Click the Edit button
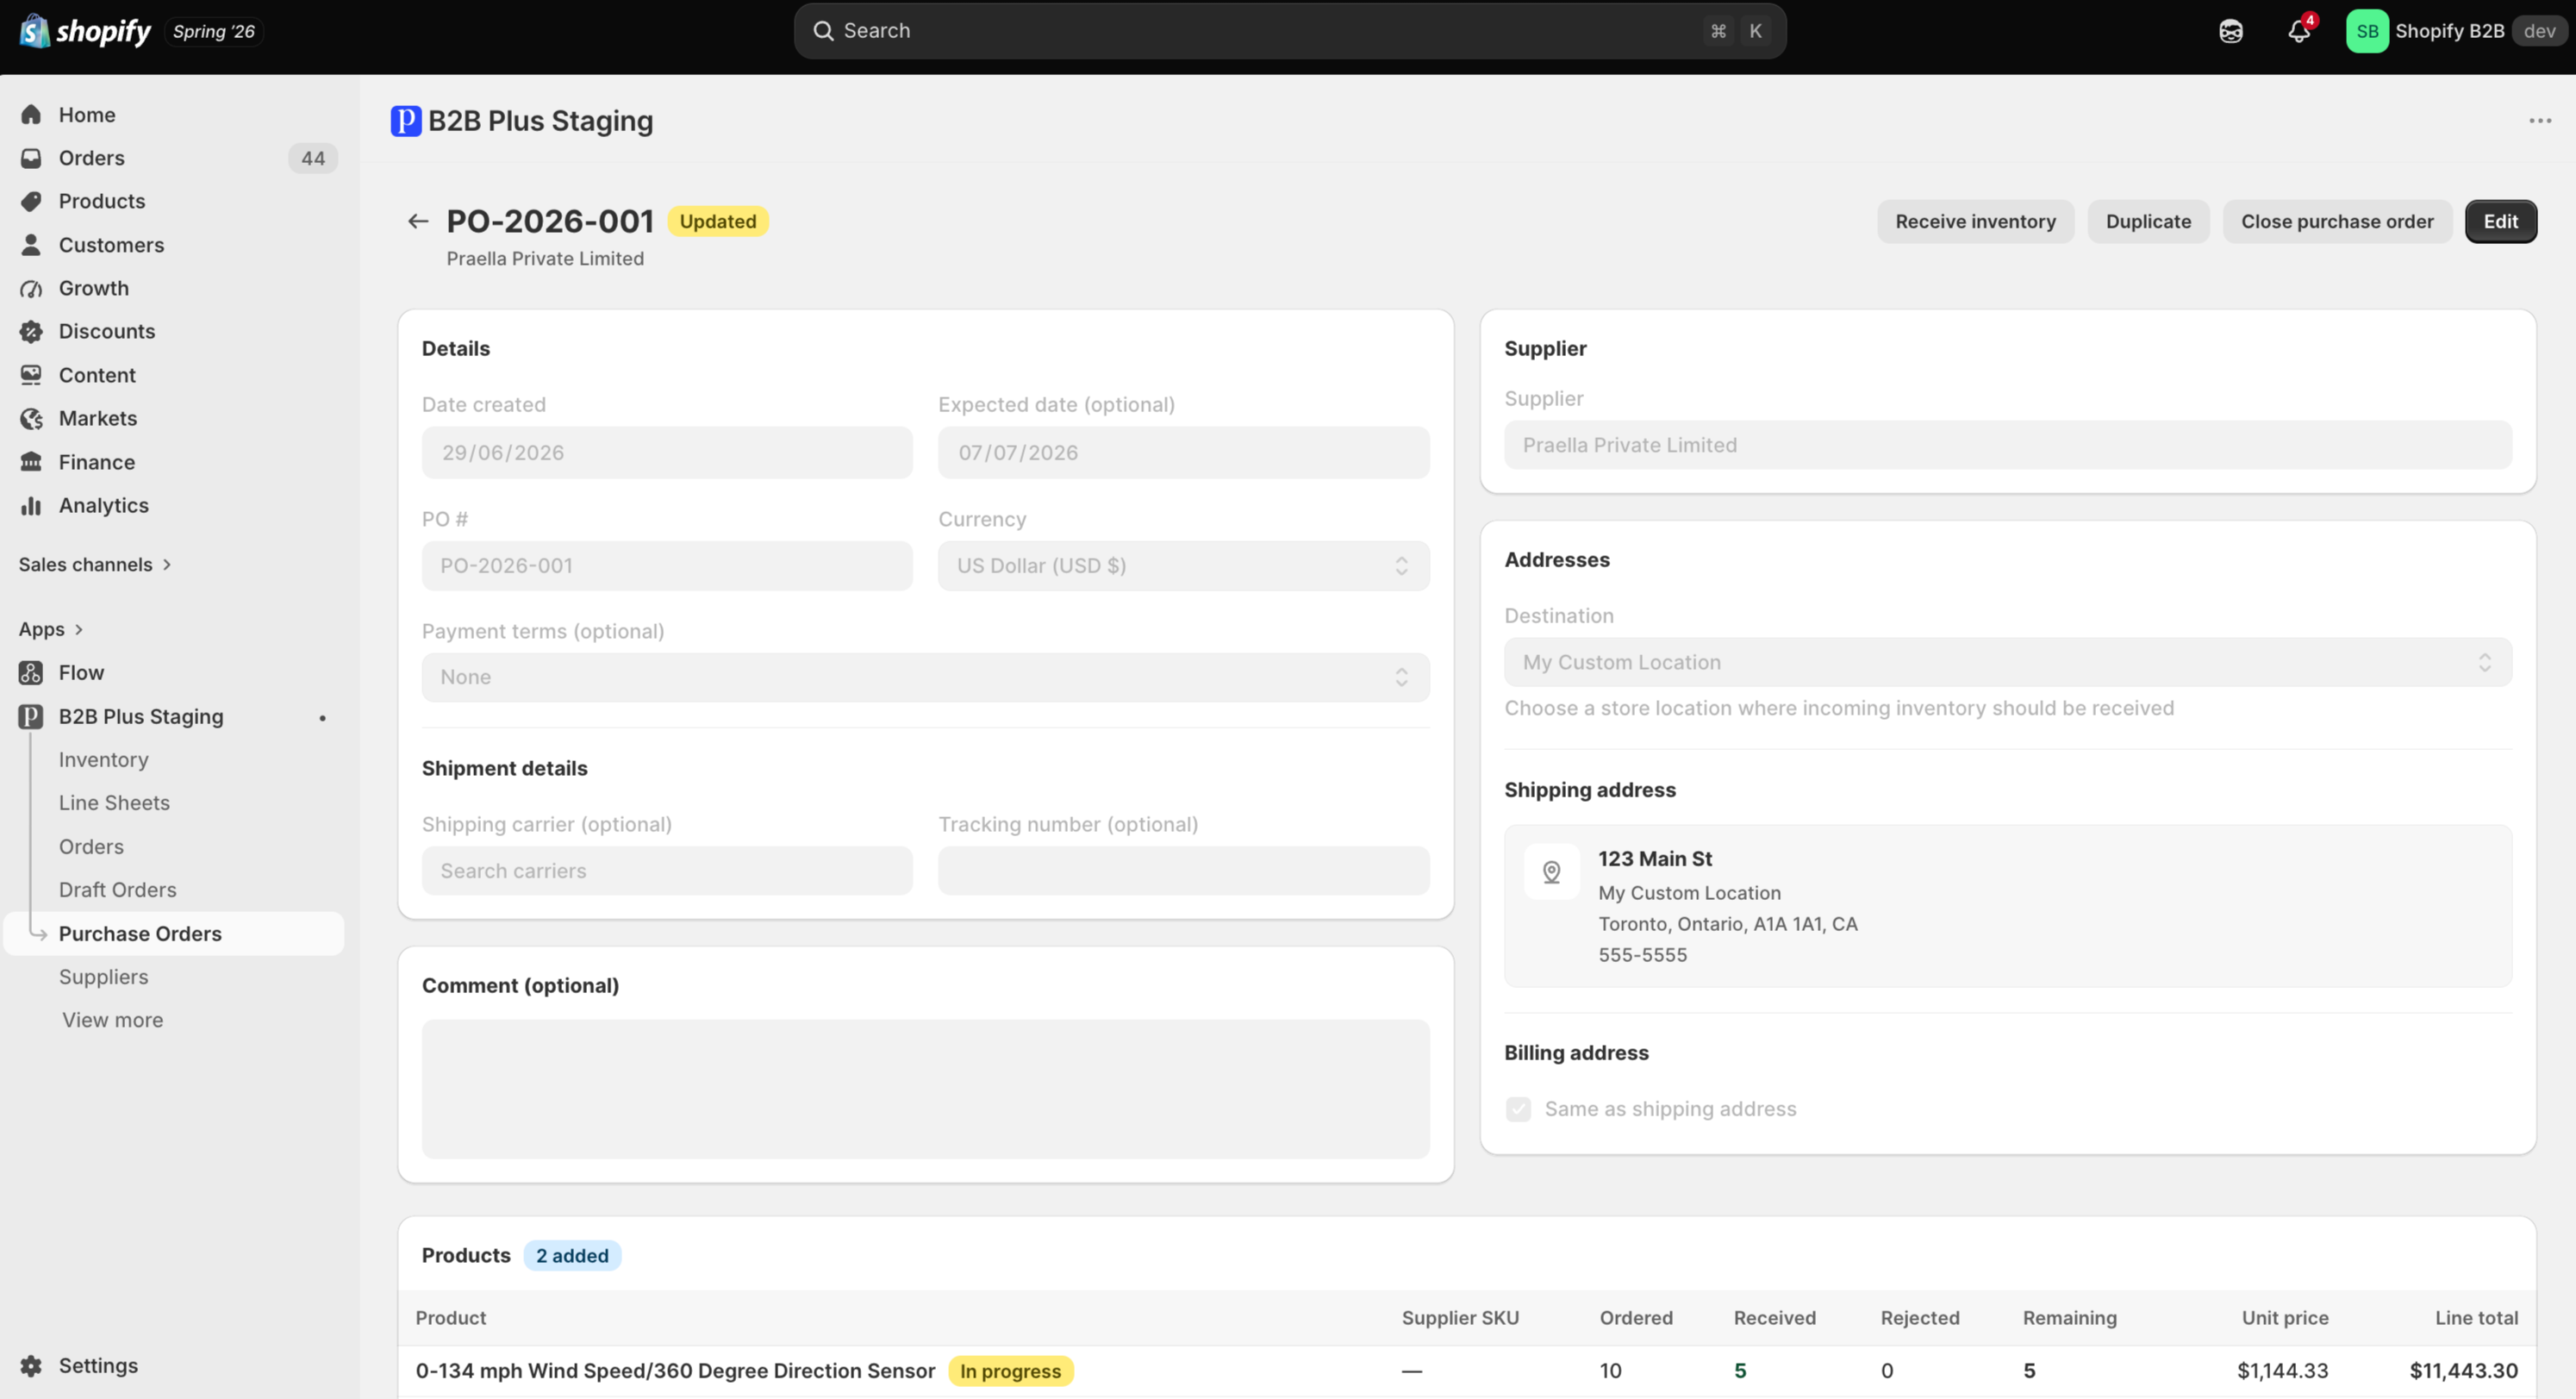Viewport: 2576px width, 1399px height. point(2500,221)
